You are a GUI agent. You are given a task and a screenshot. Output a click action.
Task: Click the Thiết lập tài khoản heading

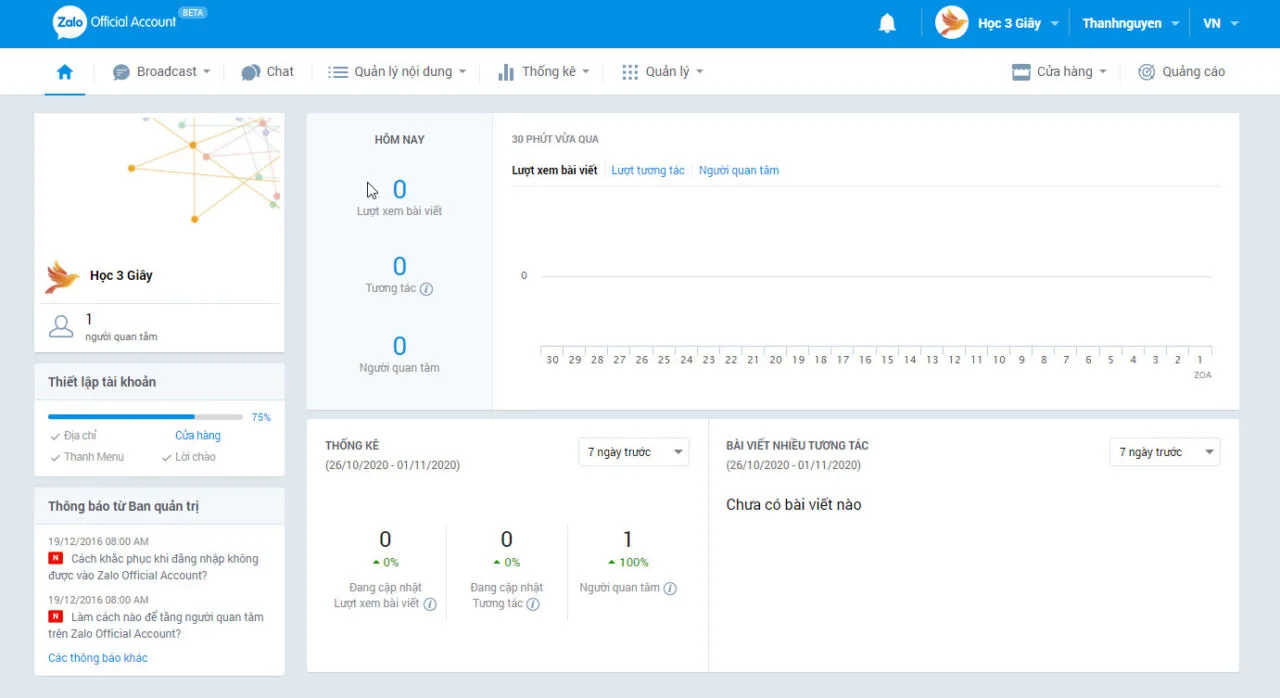click(102, 382)
